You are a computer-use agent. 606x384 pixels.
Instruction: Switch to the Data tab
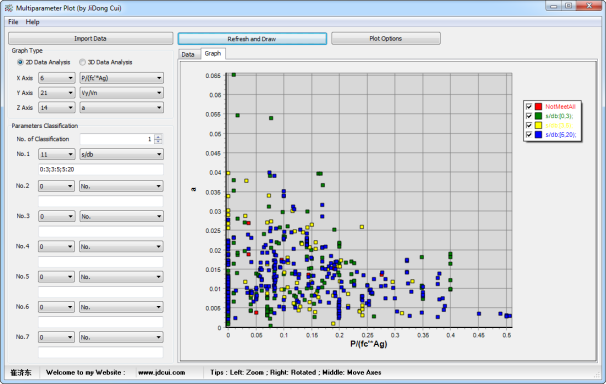[x=188, y=54]
